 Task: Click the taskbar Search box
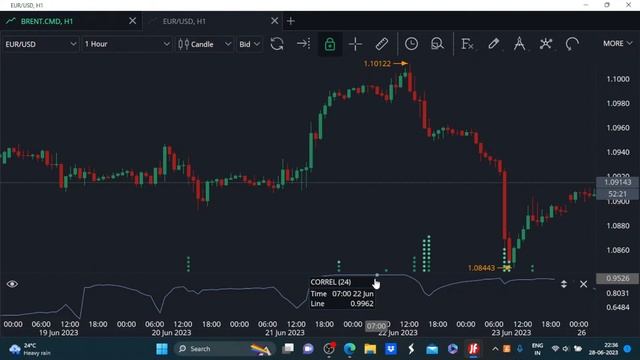tap(224, 349)
